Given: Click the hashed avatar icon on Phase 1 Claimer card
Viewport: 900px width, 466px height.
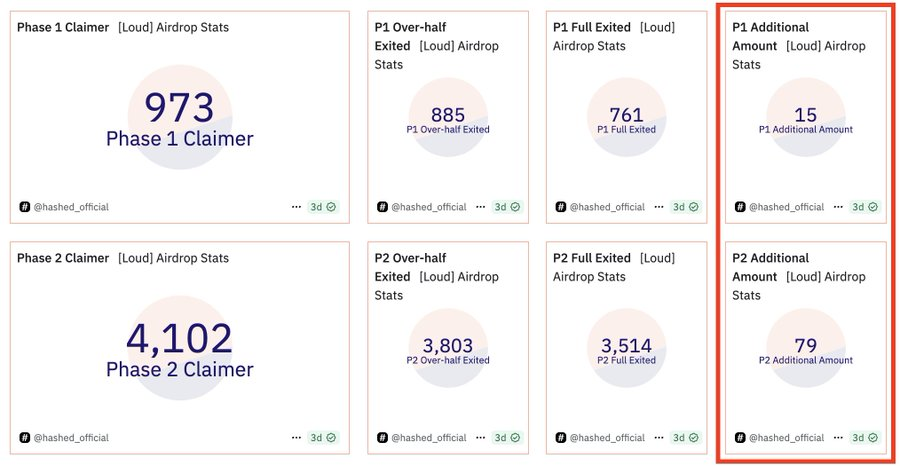Looking at the screenshot, I should [24, 207].
